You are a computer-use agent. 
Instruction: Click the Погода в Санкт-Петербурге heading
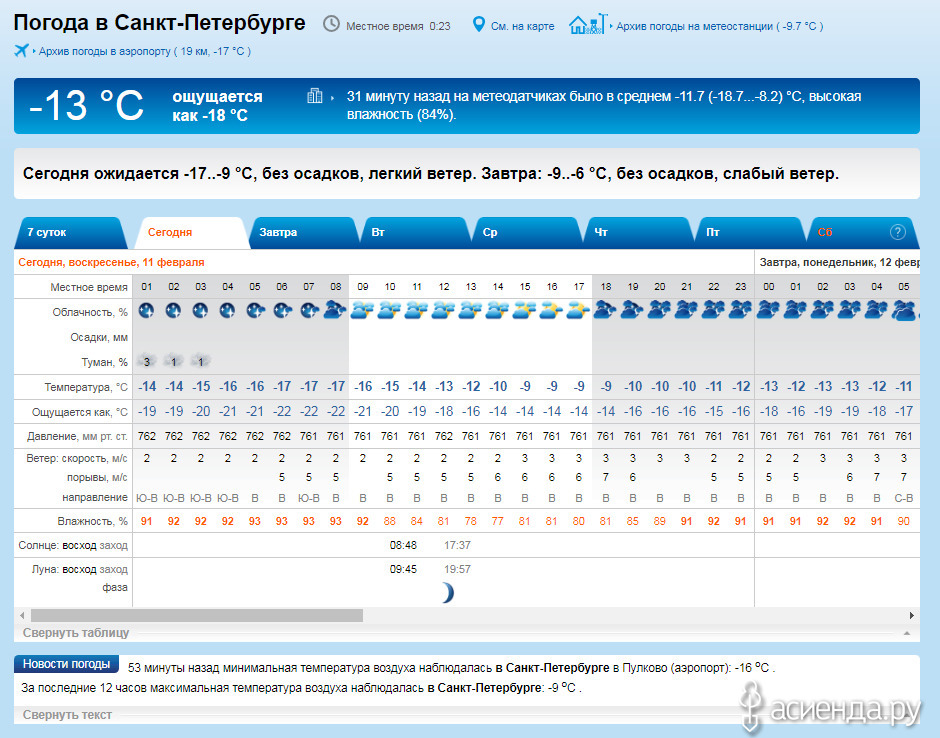click(159, 23)
